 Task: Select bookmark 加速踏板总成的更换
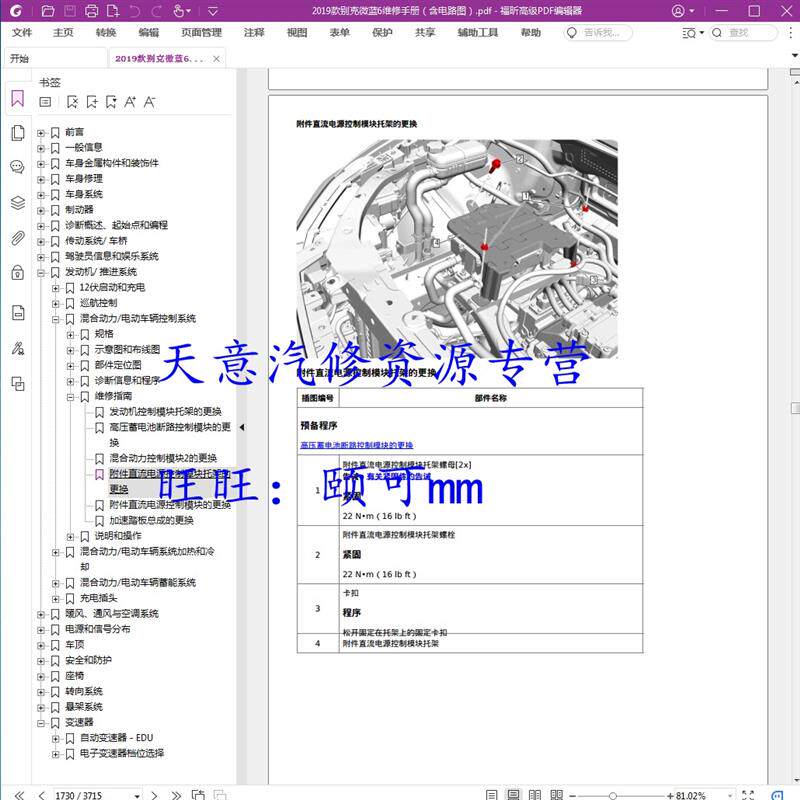[x=152, y=520]
